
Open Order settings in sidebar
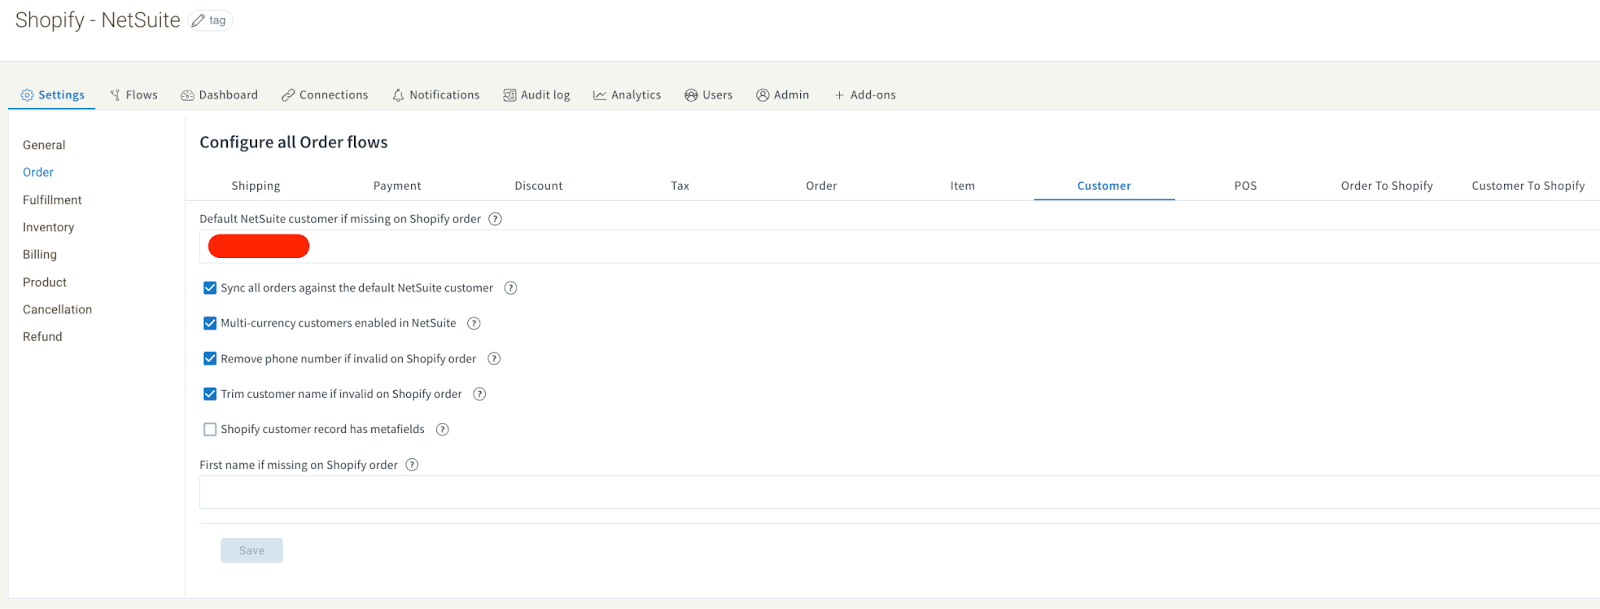point(38,172)
